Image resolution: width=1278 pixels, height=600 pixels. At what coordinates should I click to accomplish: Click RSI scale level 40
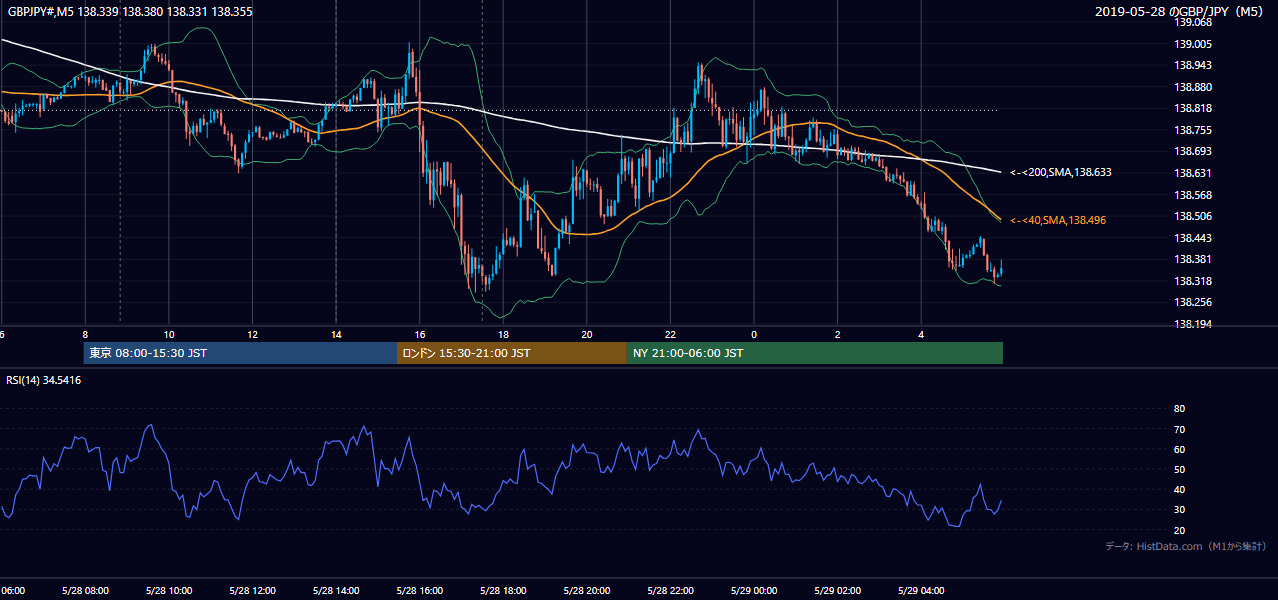tap(1179, 489)
